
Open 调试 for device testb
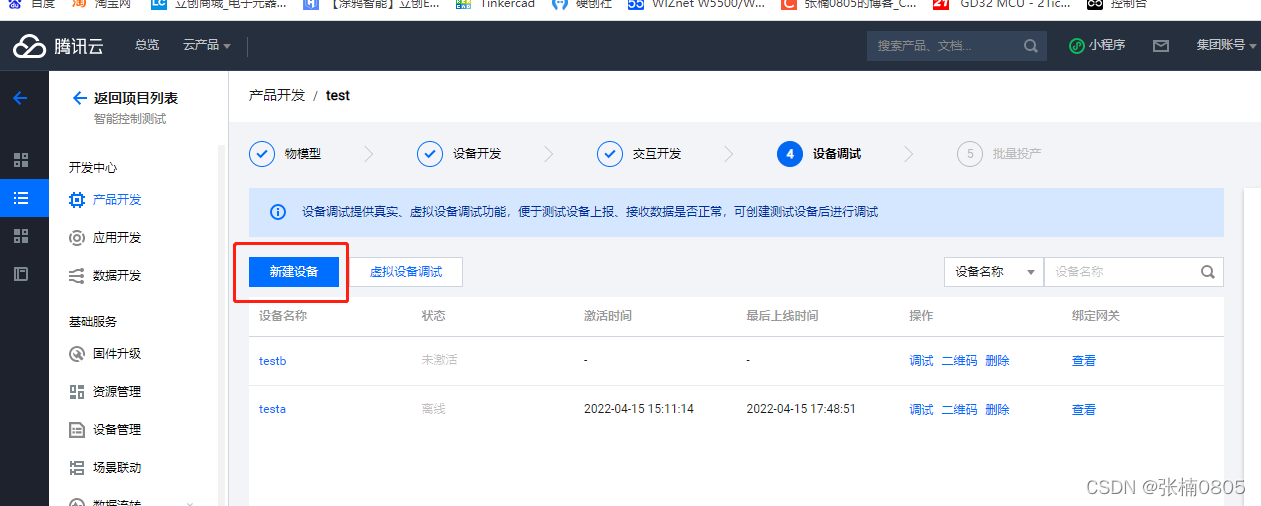pyautogui.click(x=921, y=361)
